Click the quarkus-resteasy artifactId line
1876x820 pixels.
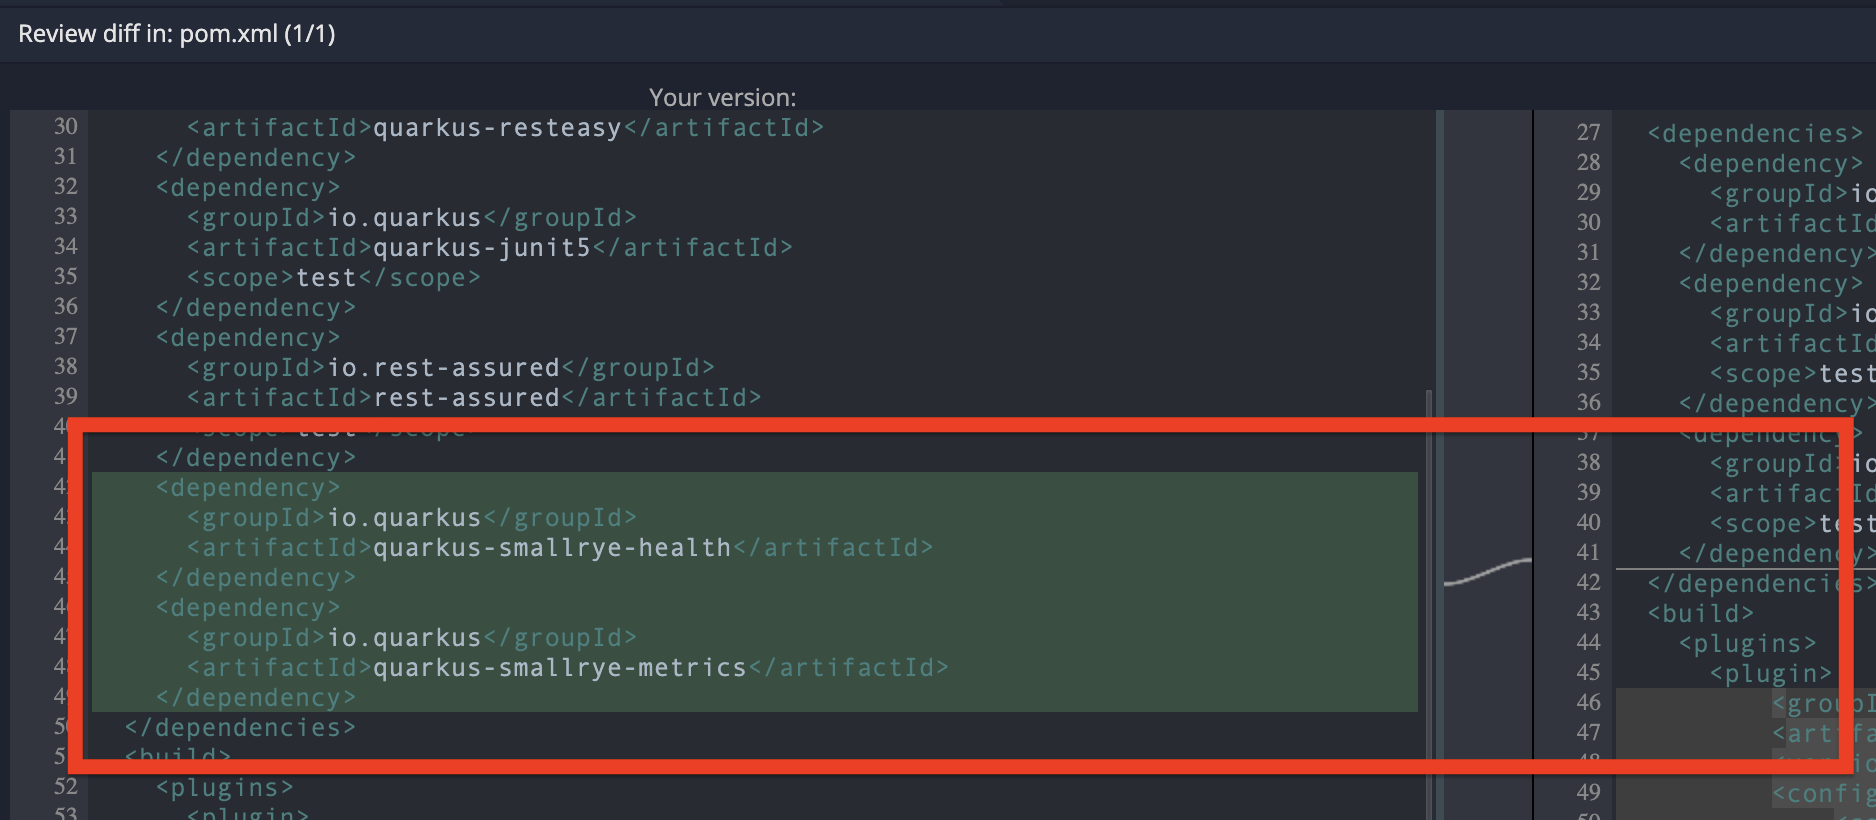pyautogui.click(x=505, y=128)
